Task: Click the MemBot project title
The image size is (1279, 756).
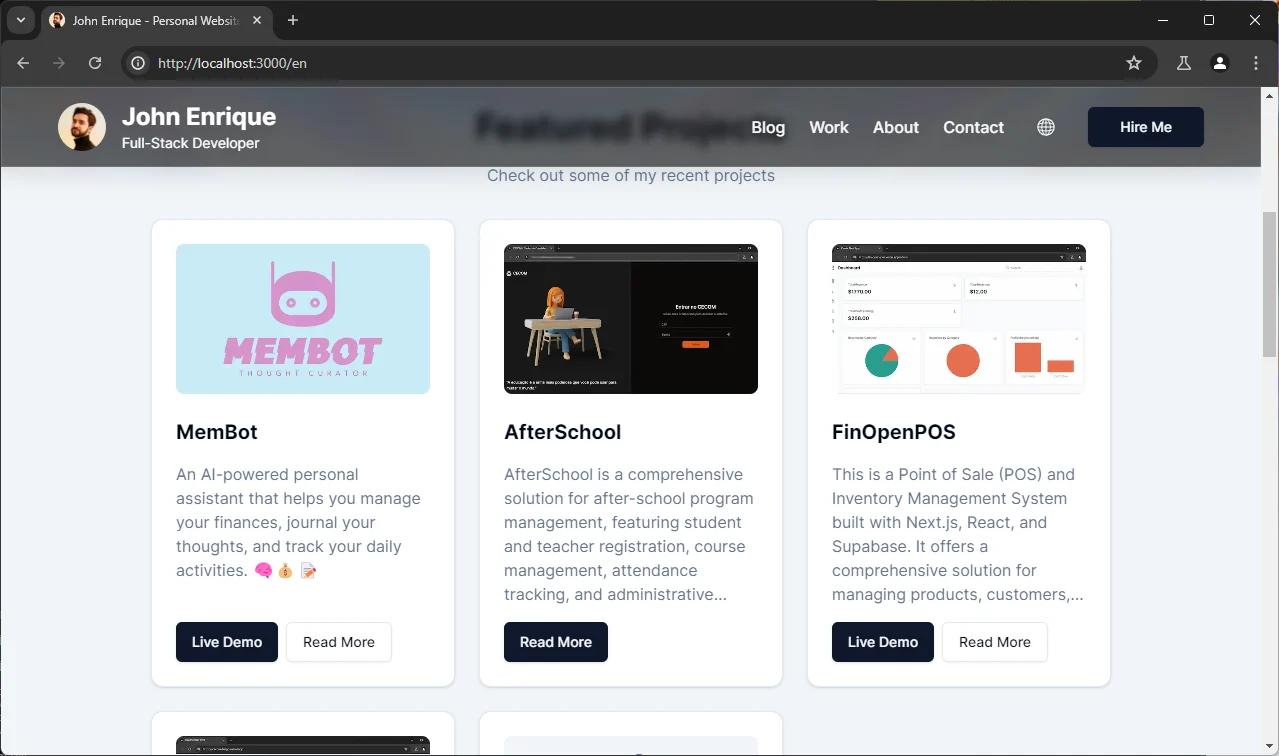Action: coord(217,432)
